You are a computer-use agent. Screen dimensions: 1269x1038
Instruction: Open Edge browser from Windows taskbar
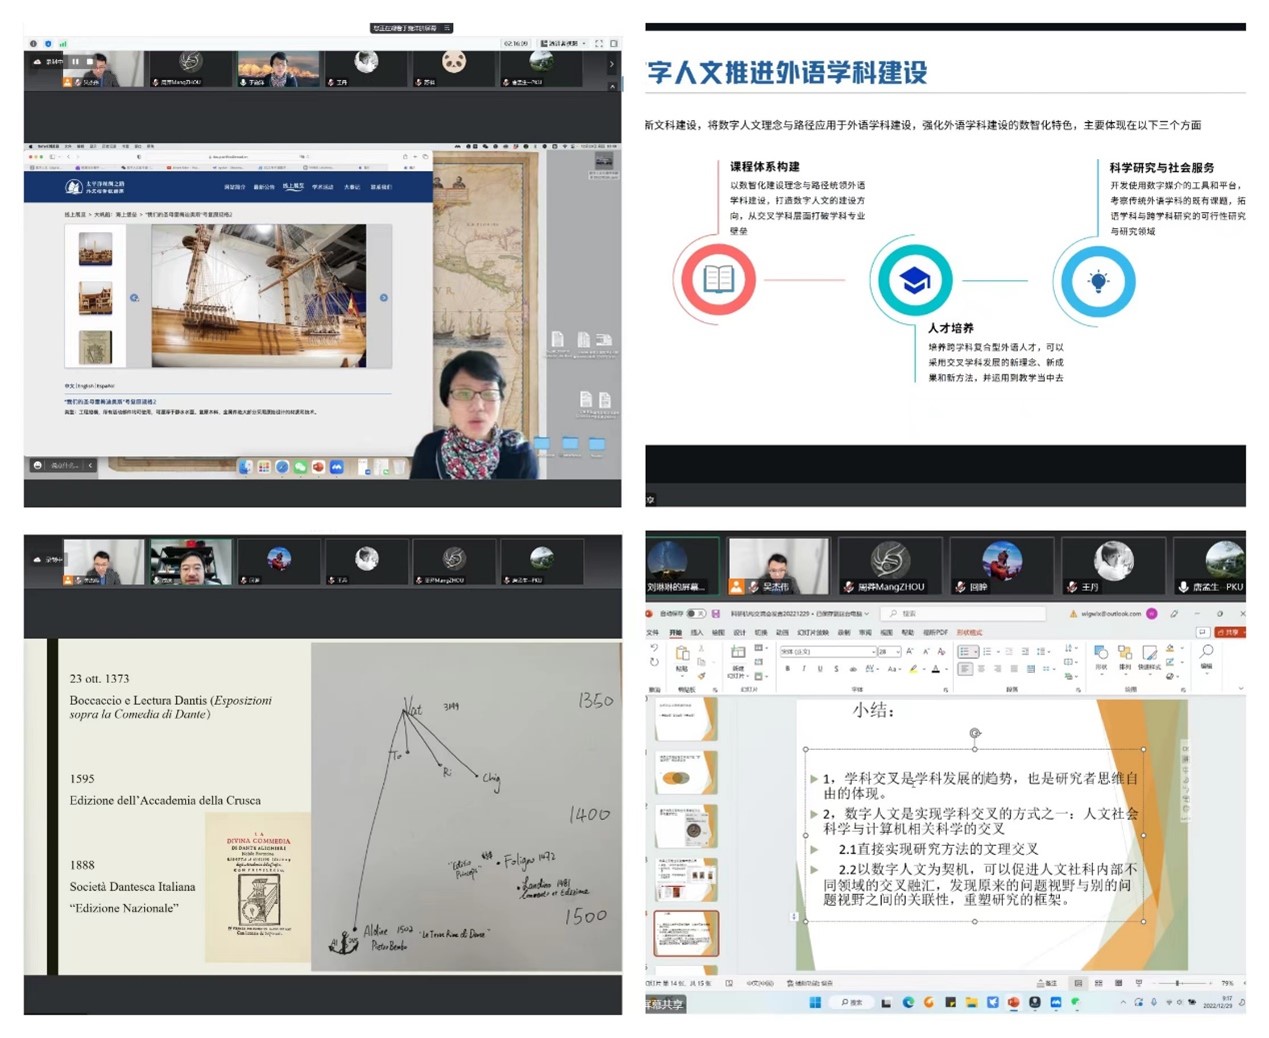click(908, 1002)
